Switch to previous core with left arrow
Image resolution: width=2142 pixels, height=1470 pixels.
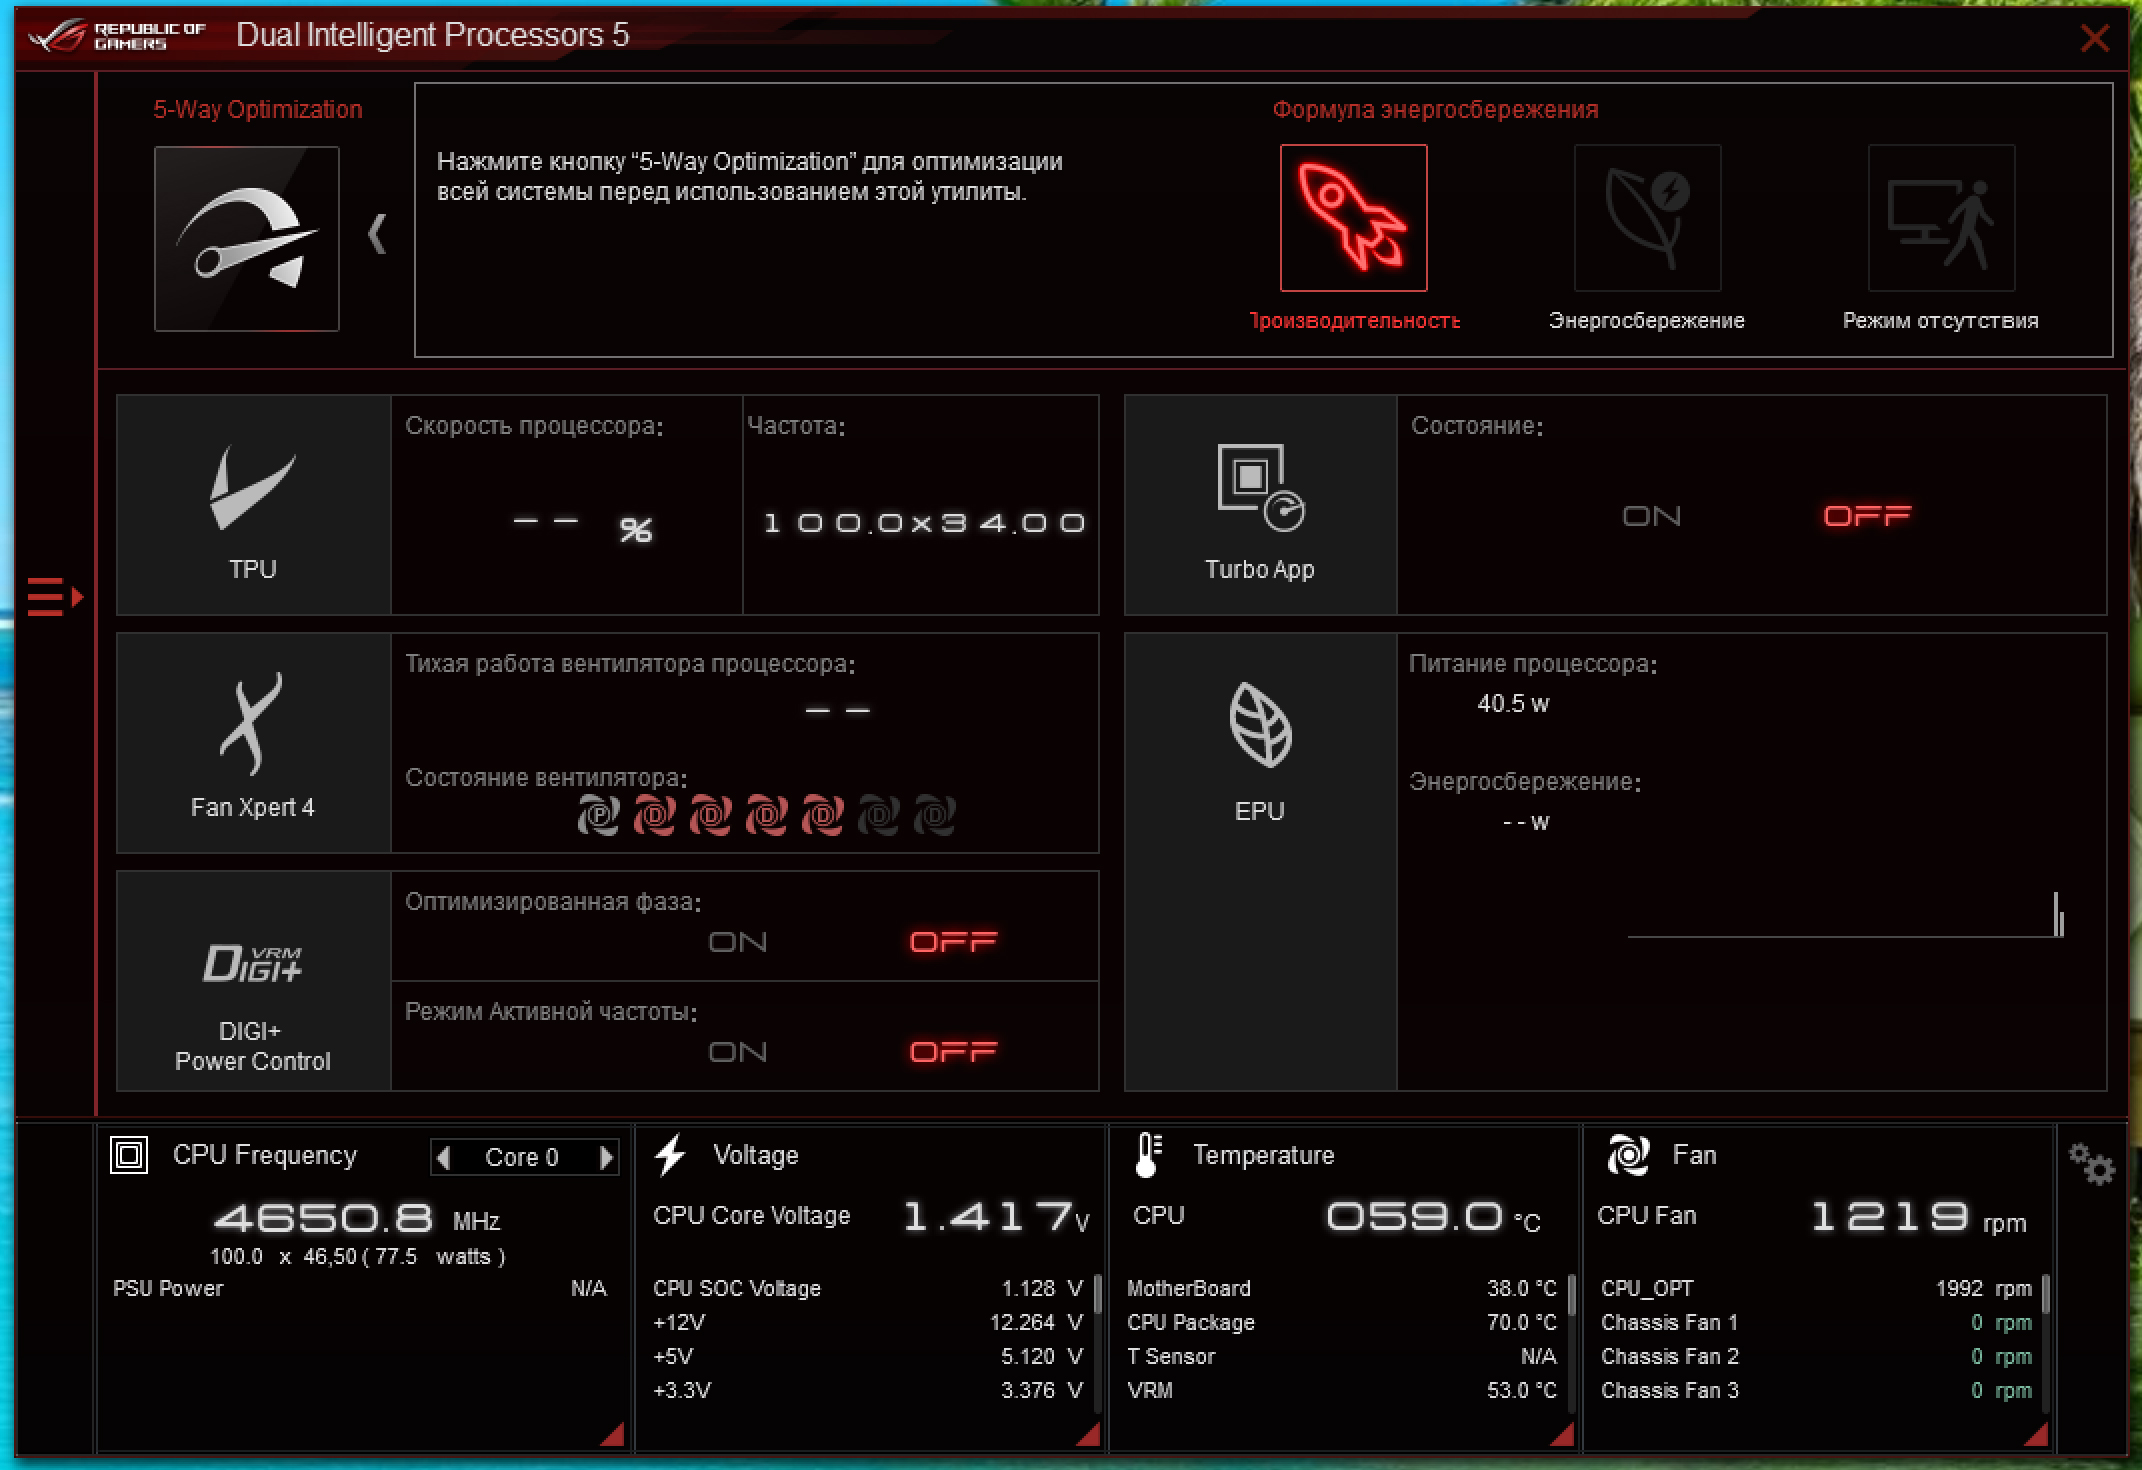point(444,1157)
